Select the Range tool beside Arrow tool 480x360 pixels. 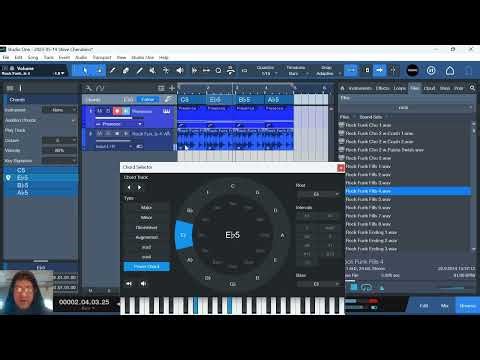click(x=99, y=70)
